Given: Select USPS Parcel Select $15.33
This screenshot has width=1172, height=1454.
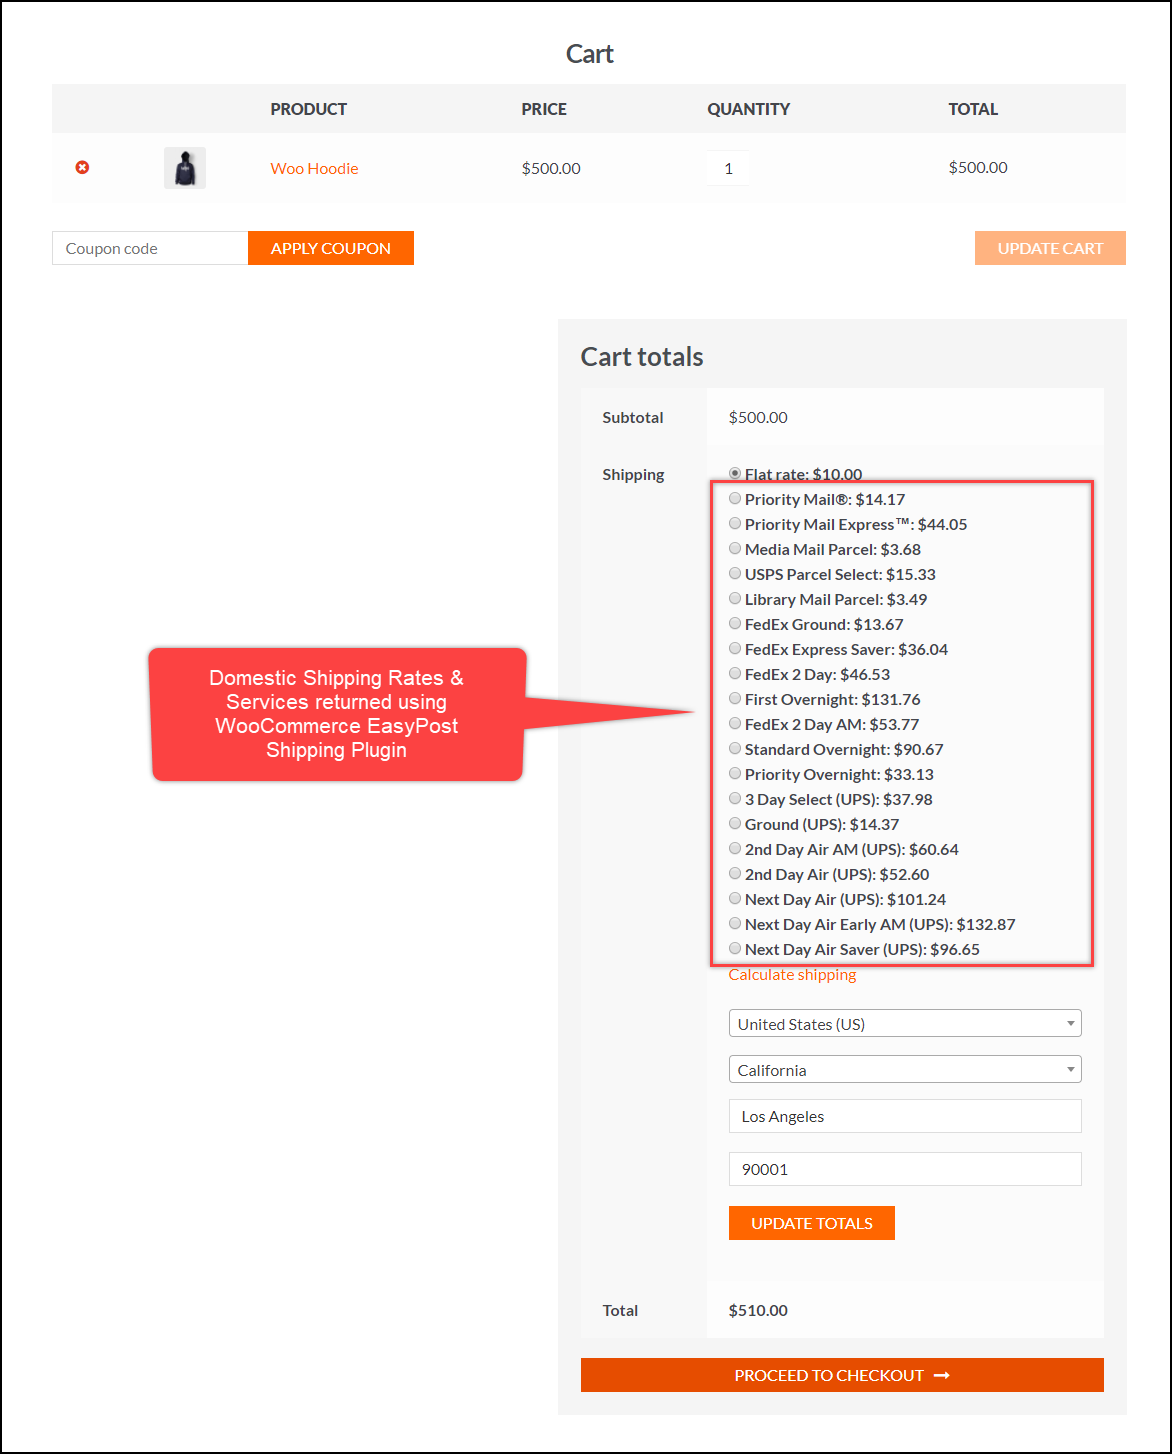Looking at the screenshot, I should tap(735, 573).
